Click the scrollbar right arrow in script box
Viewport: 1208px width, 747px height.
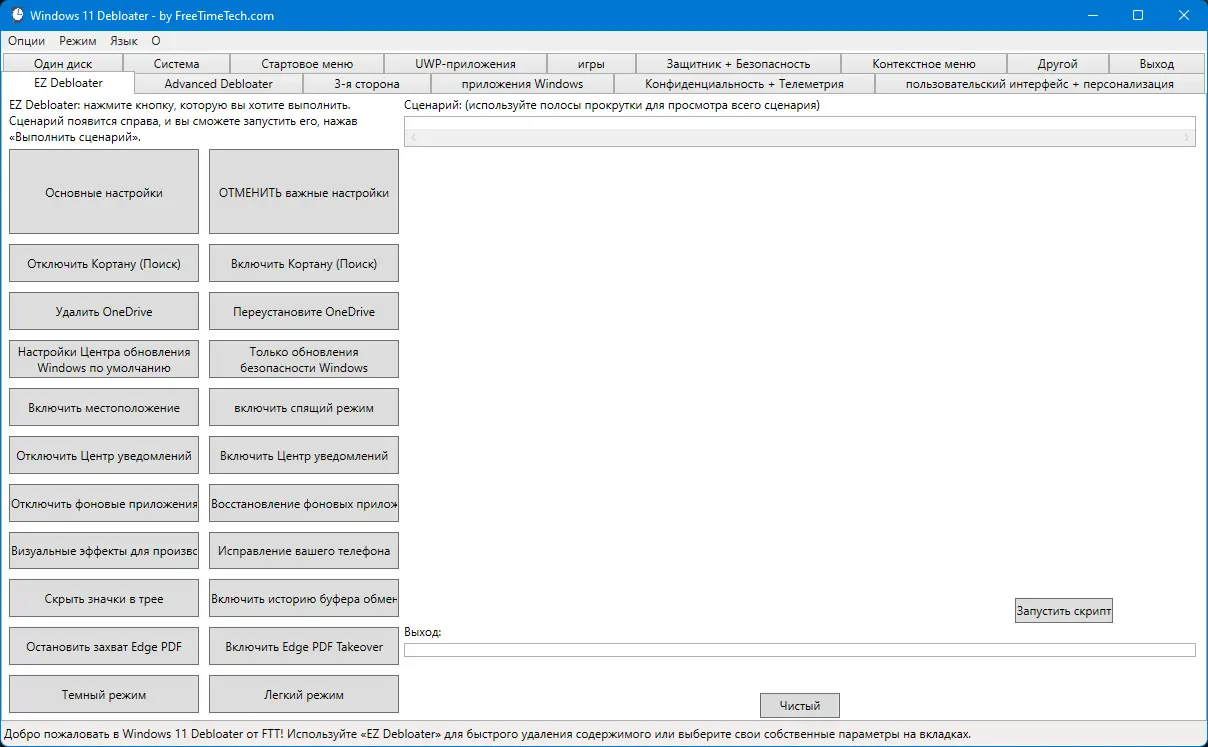1188,137
